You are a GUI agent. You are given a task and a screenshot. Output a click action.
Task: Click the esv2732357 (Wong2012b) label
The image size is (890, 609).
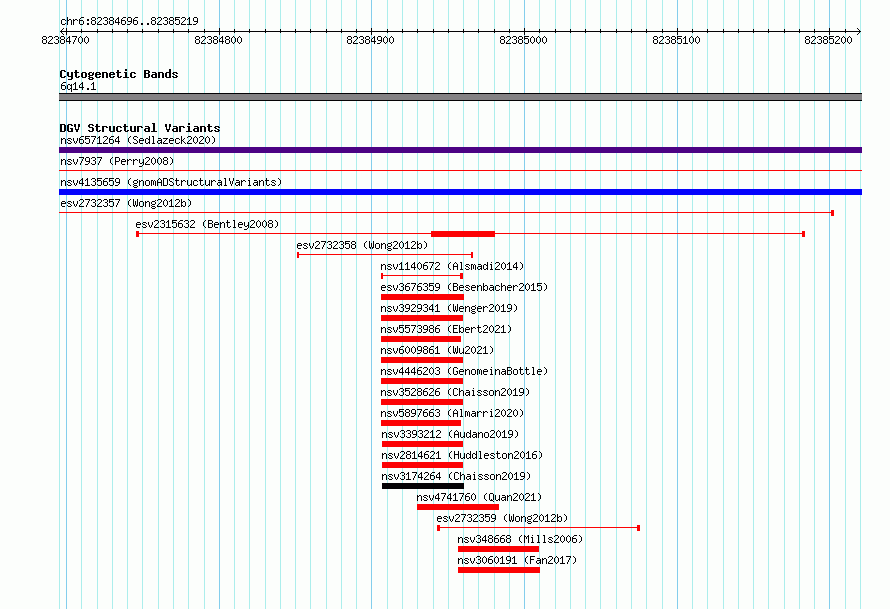126,203
